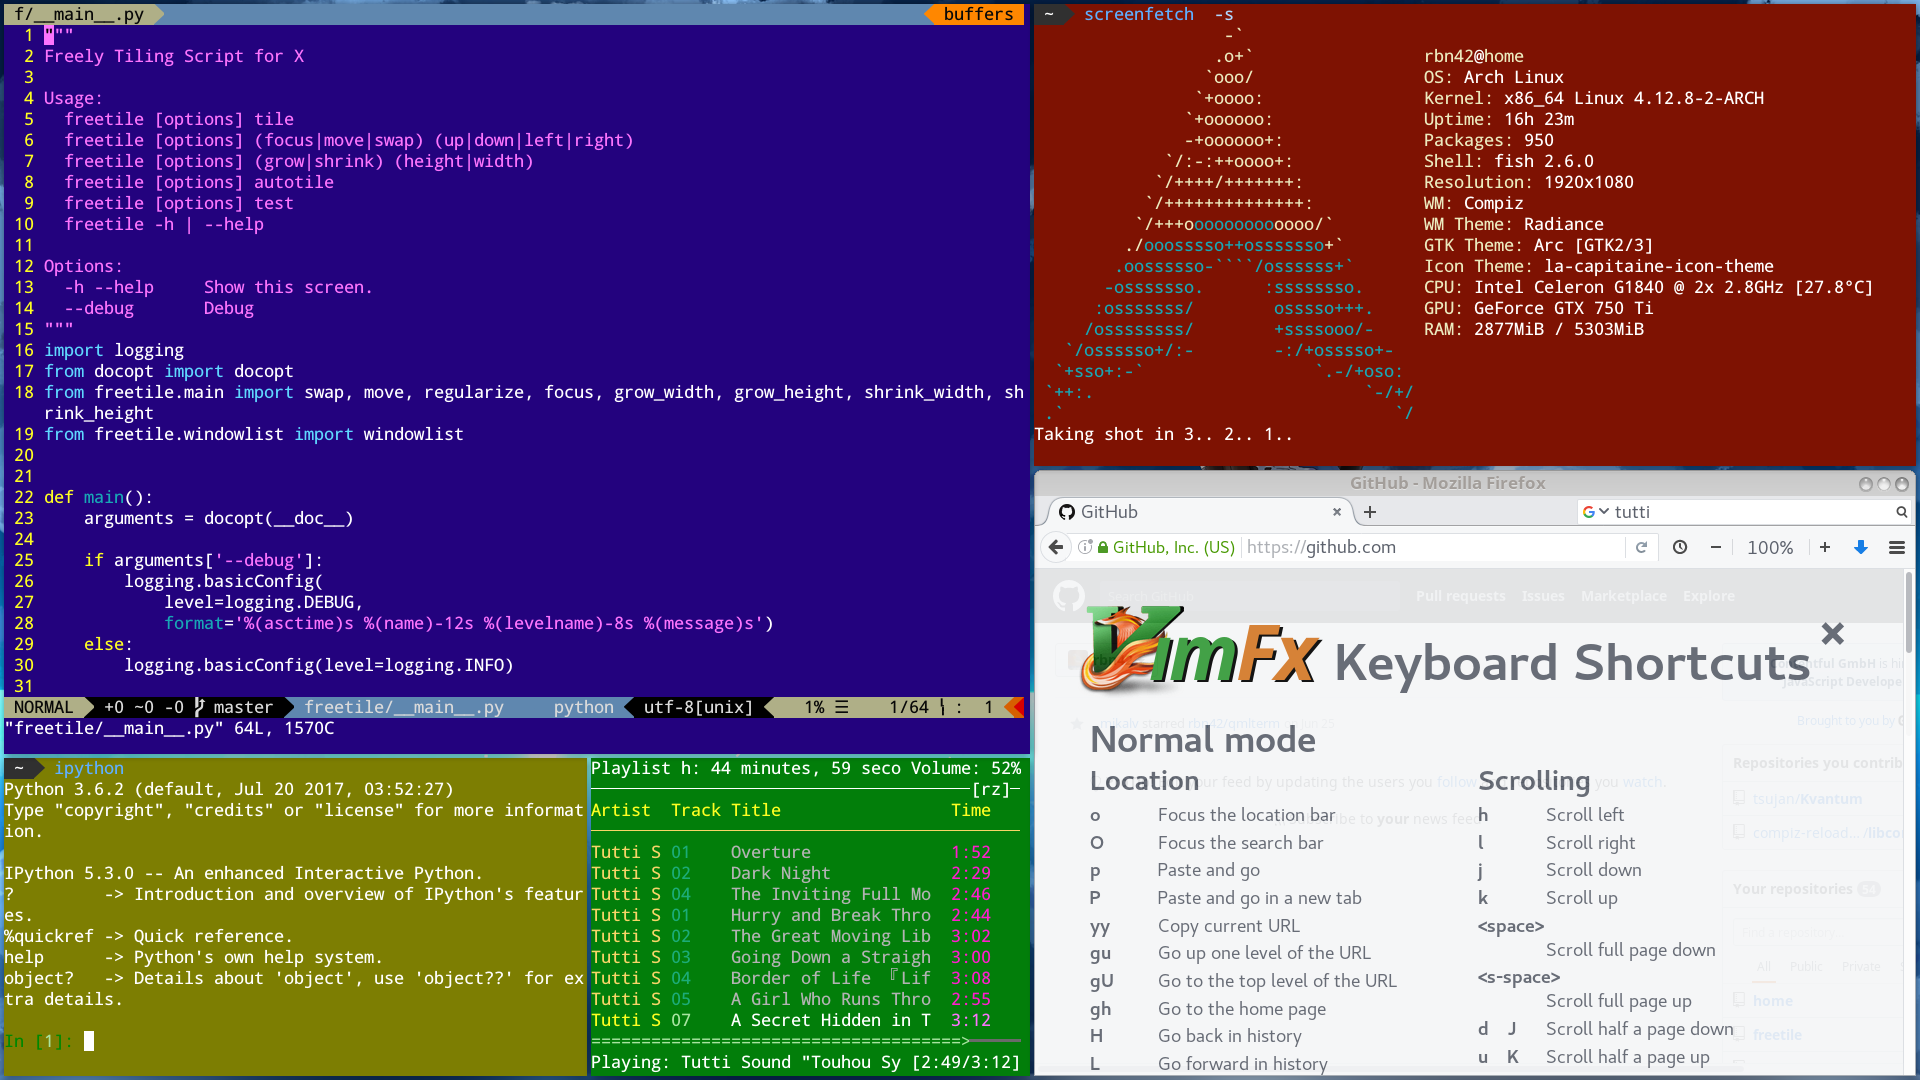Open the Firefox hamburger menu

(x=1897, y=547)
